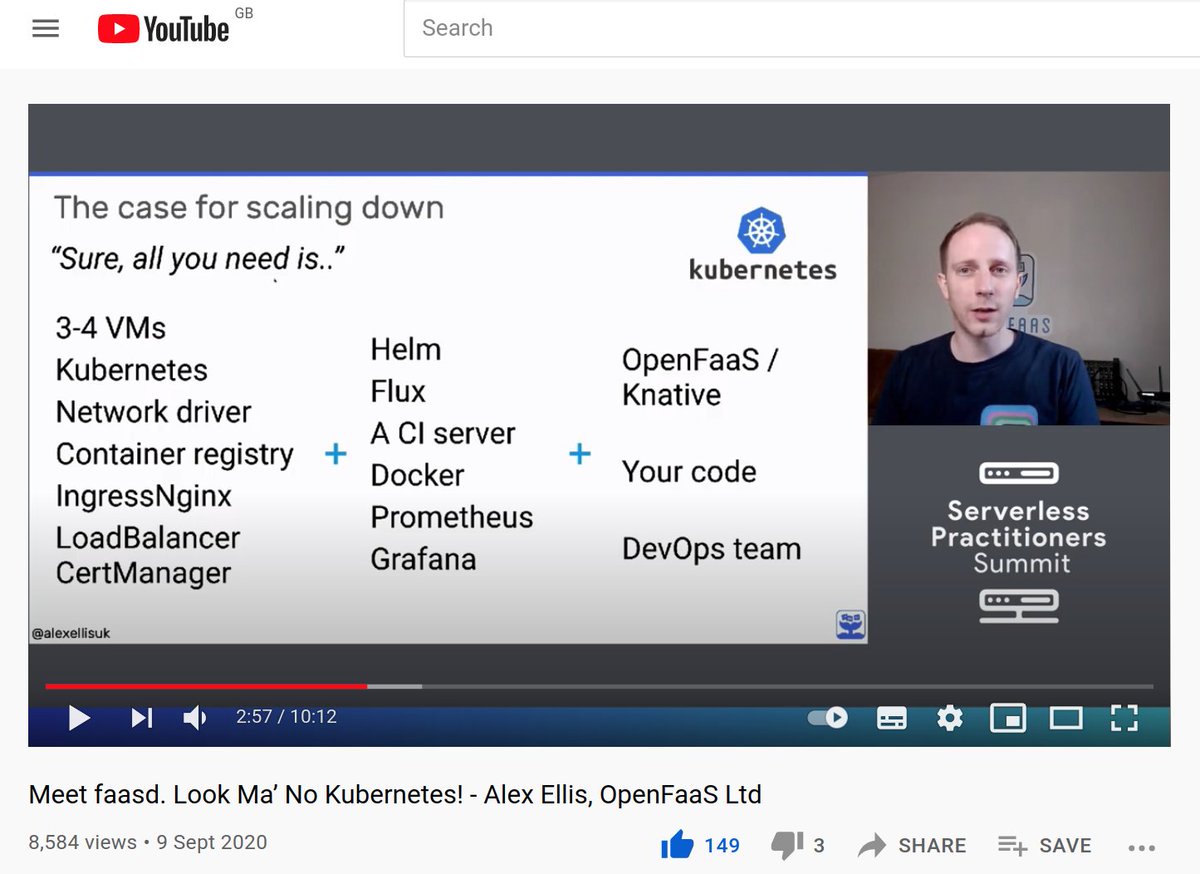Screen dimensions: 1200x874
Task: Open the more actions ellipsis menu
Action: pyautogui.click(x=1141, y=847)
